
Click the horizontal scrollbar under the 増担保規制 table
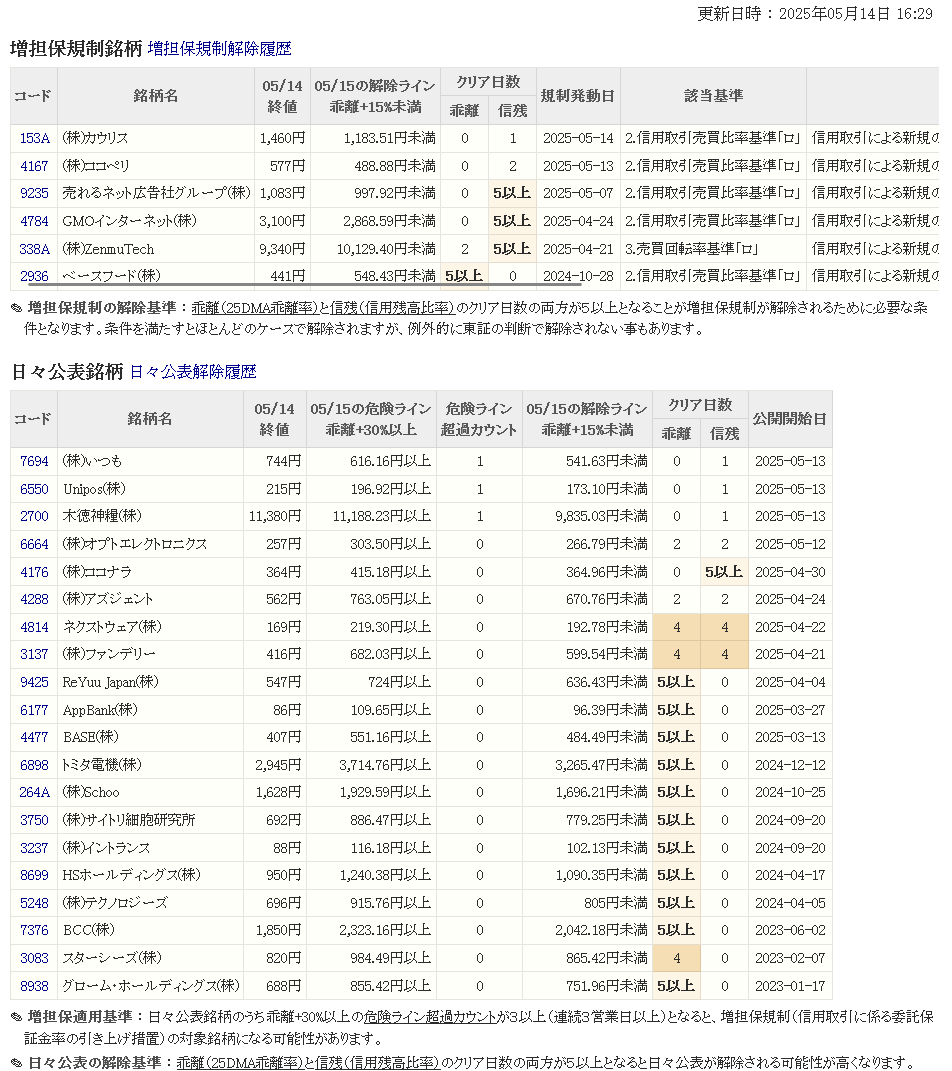coord(304,283)
